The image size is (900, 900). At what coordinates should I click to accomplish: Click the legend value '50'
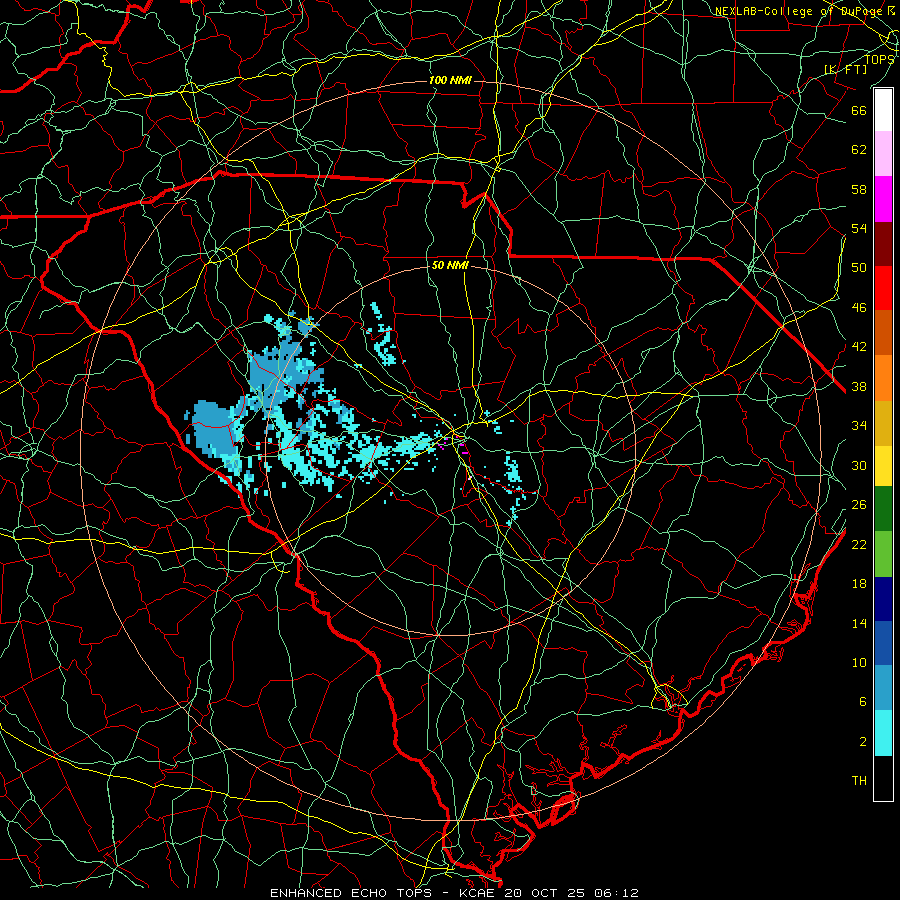(x=859, y=268)
